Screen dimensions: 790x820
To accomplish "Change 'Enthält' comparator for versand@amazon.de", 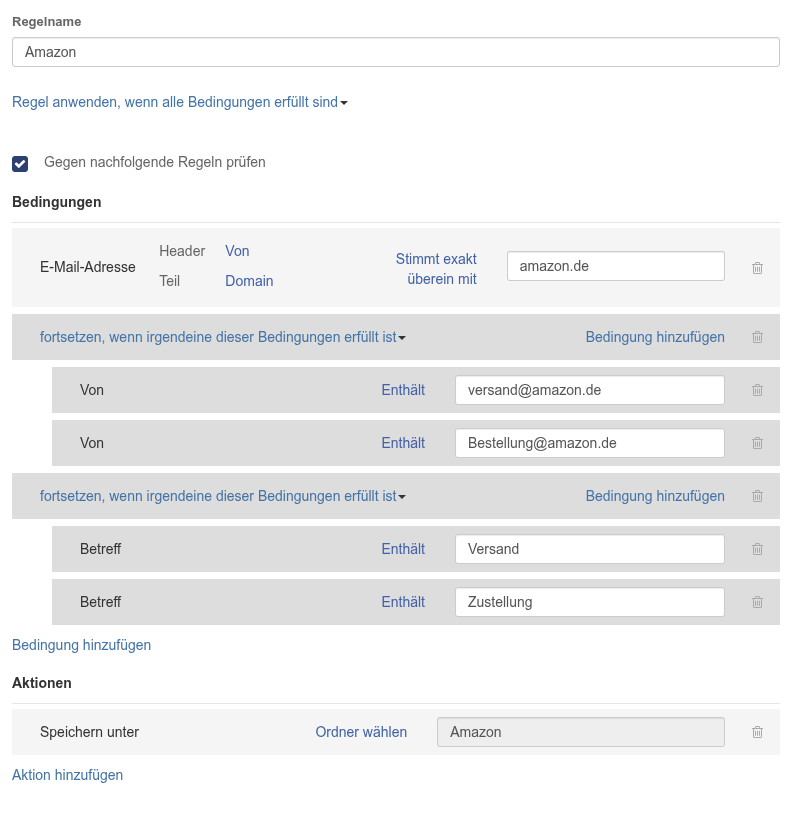I will pyautogui.click(x=403, y=390).
